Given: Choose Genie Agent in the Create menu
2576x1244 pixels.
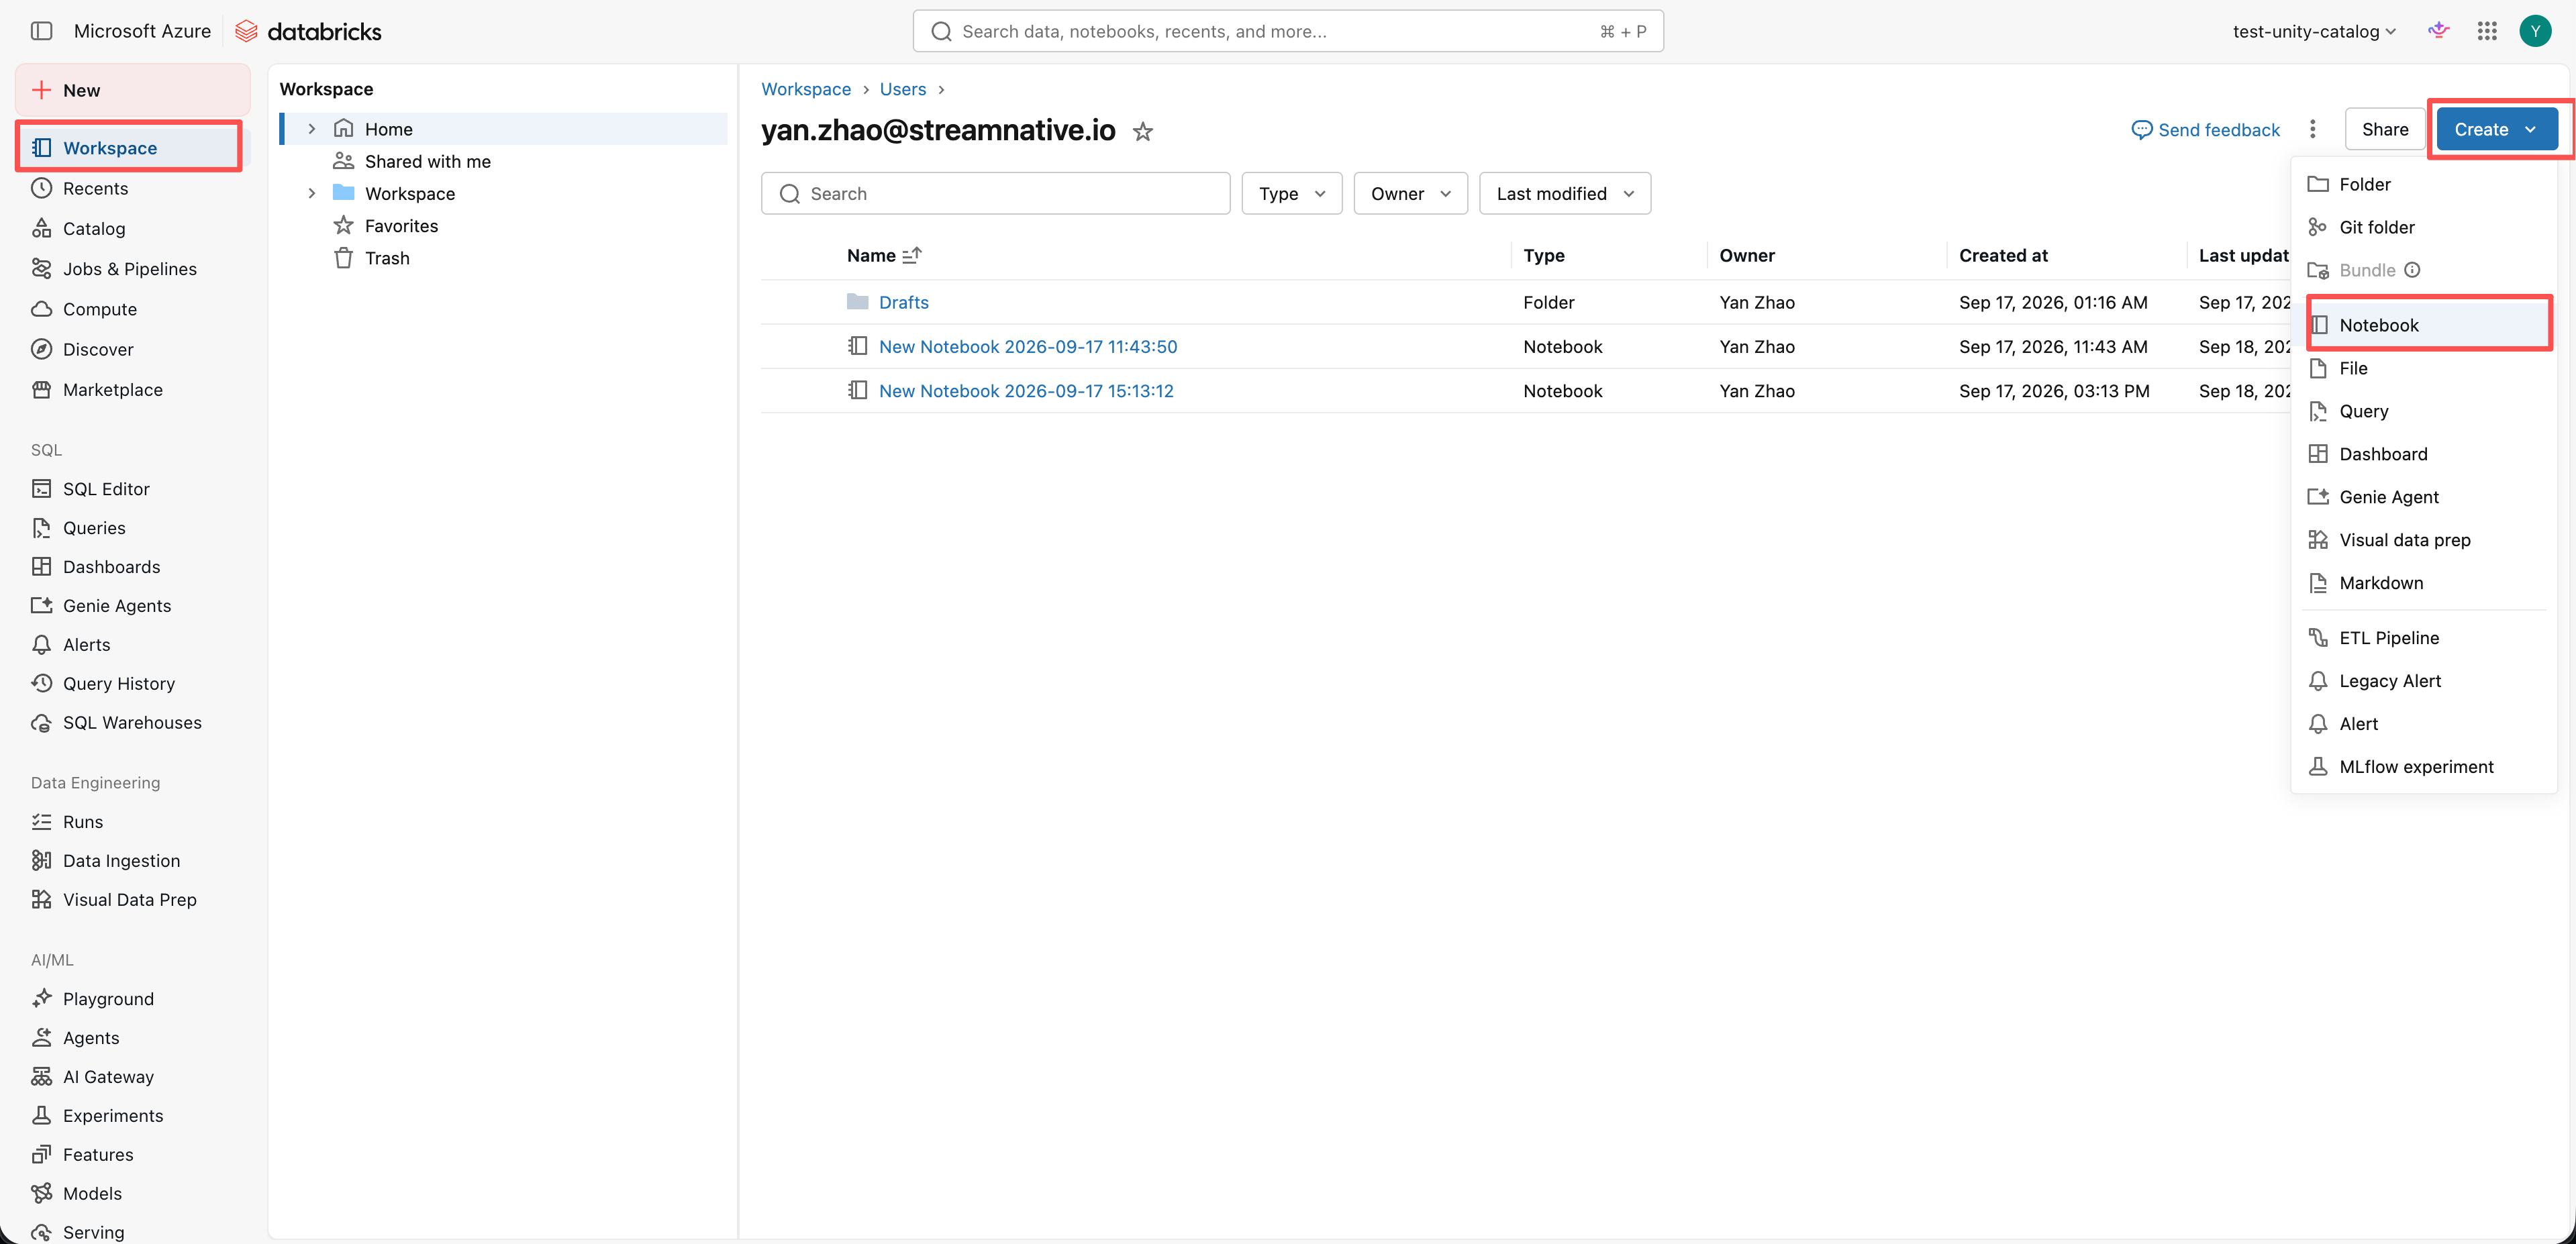Looking at the screenshot, I should click(x=2424, y=497).
